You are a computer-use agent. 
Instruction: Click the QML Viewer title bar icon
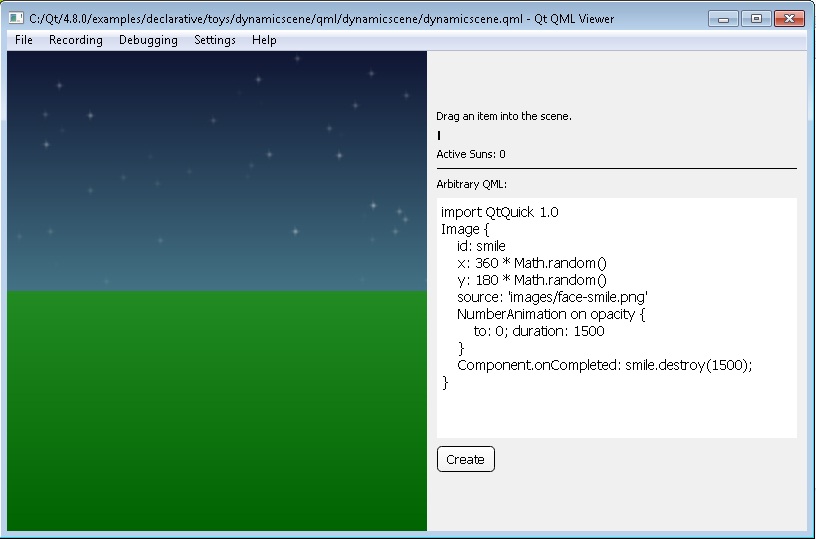16,18
